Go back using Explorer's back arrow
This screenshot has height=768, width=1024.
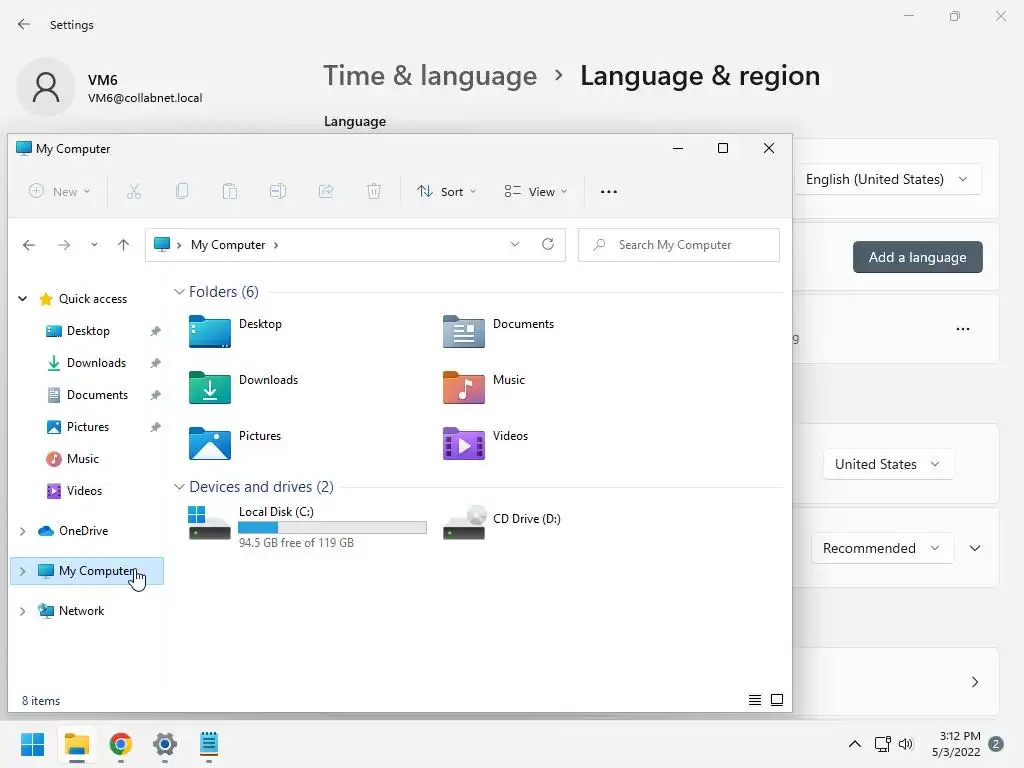click(x=29, y=245)
